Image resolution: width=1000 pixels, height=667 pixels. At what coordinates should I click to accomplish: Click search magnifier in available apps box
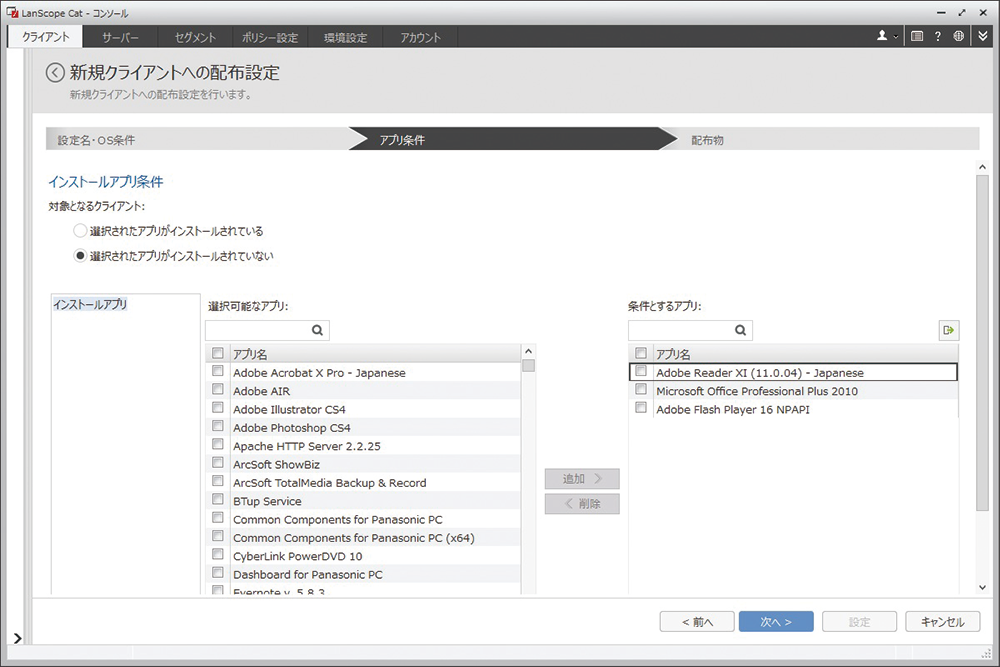(x=317, y=330)
